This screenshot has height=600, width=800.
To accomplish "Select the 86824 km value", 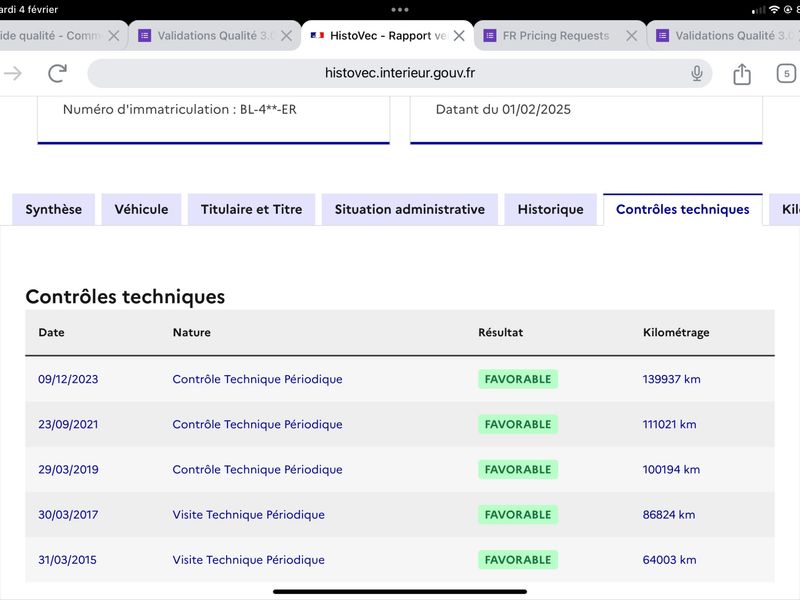I will (x=669, y=515).
